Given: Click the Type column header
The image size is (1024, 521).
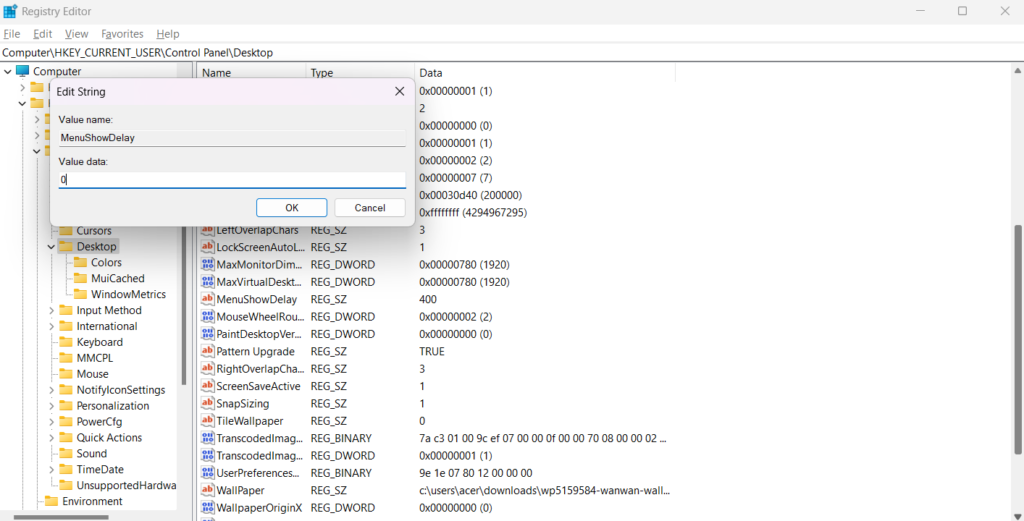Looking at the screenshot, I should (360, 73).
